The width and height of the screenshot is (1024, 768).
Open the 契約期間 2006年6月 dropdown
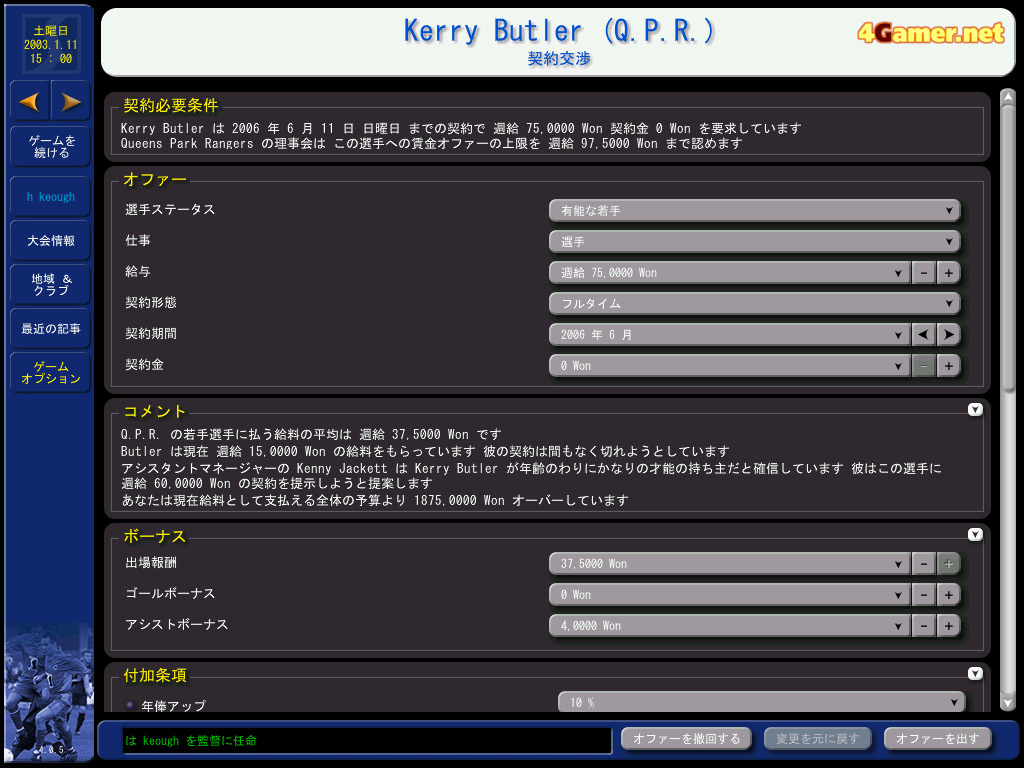pos(729,334)
